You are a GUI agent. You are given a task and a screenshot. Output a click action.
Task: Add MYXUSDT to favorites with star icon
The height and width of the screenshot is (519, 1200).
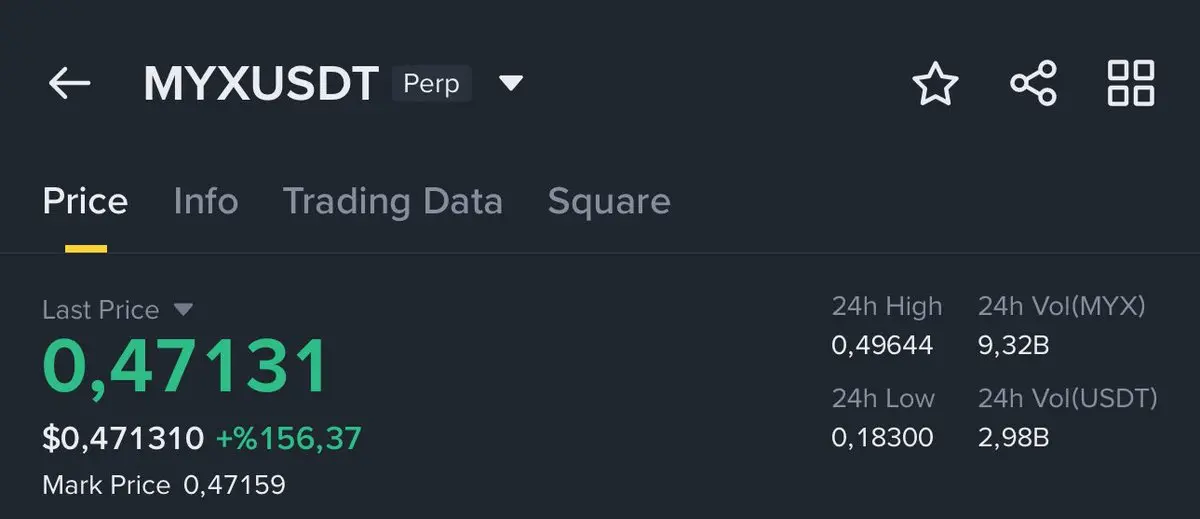pyautogui.click(x=935, y=84)
